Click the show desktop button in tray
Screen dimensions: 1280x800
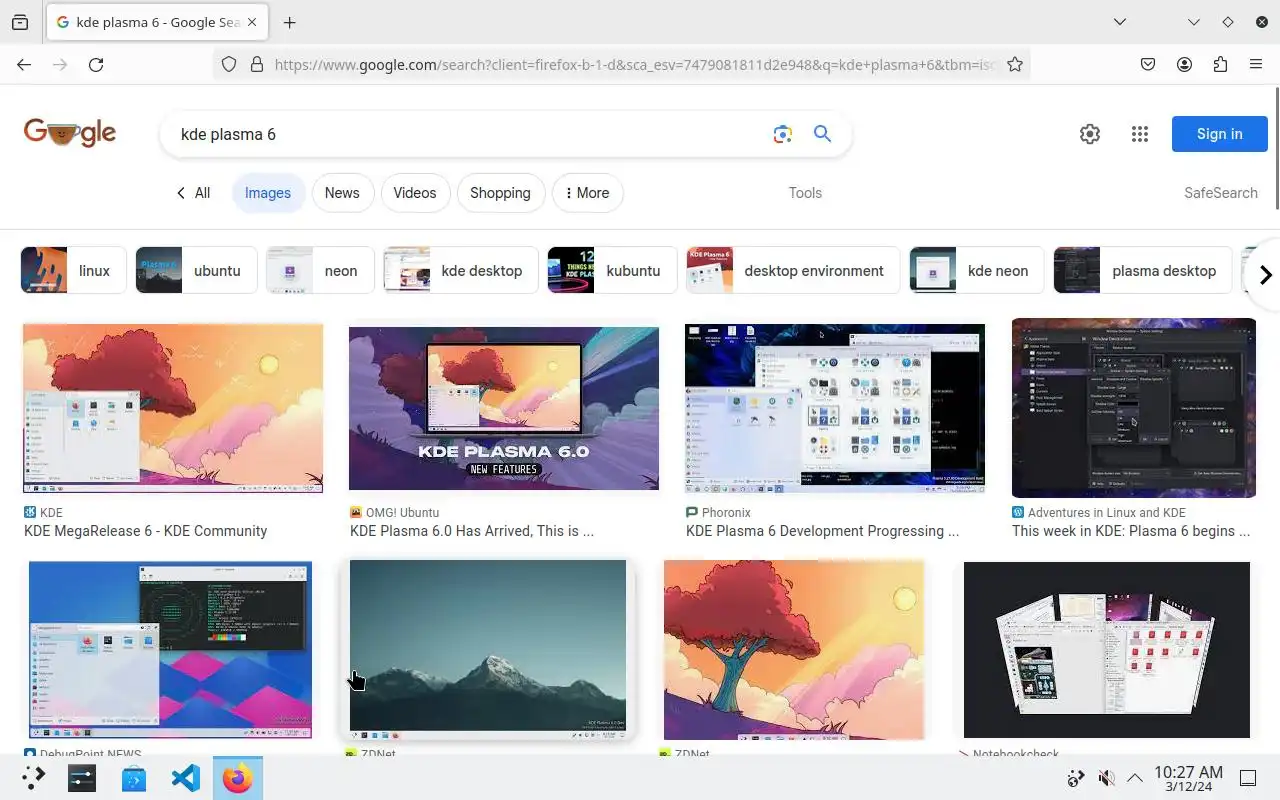(1248, 778)
